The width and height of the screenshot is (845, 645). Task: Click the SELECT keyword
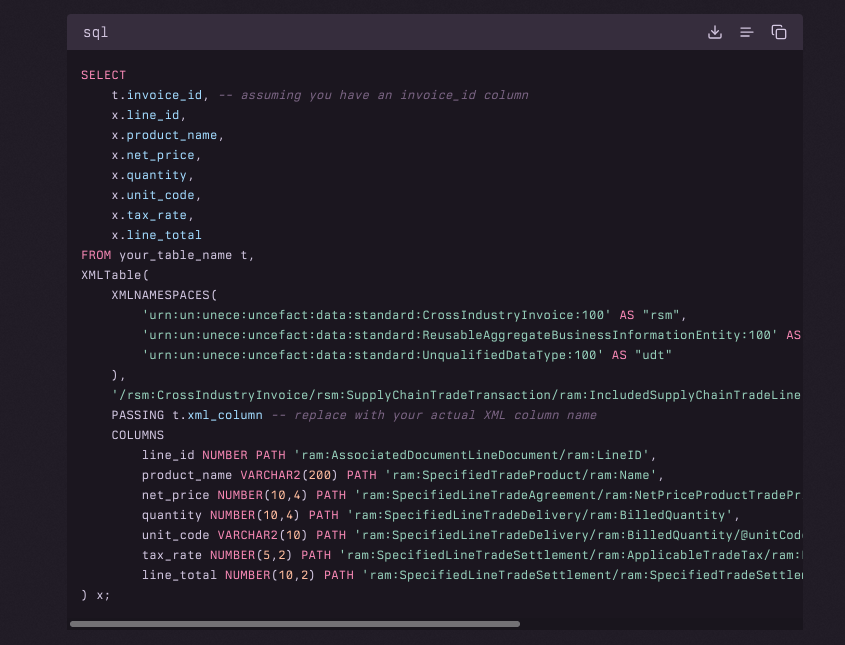tap(103, 75)
